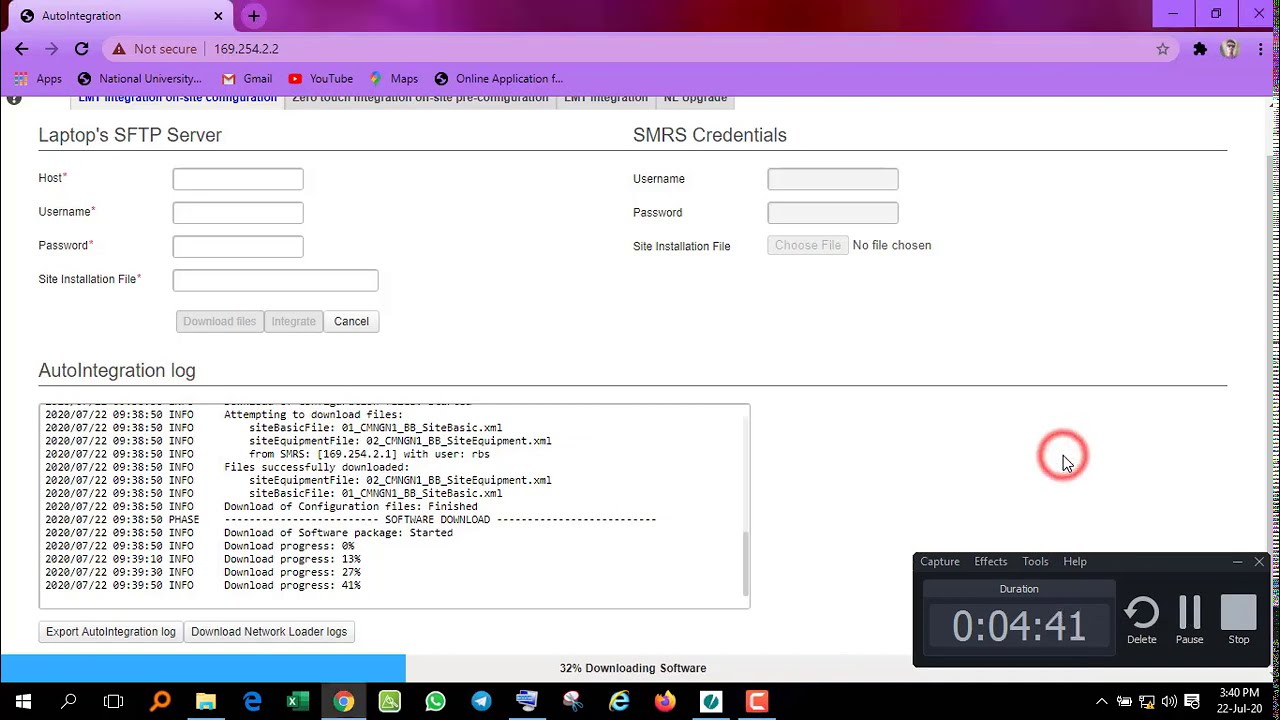
Task: Click the SFTP Username input field
Action: click(238, 213)
